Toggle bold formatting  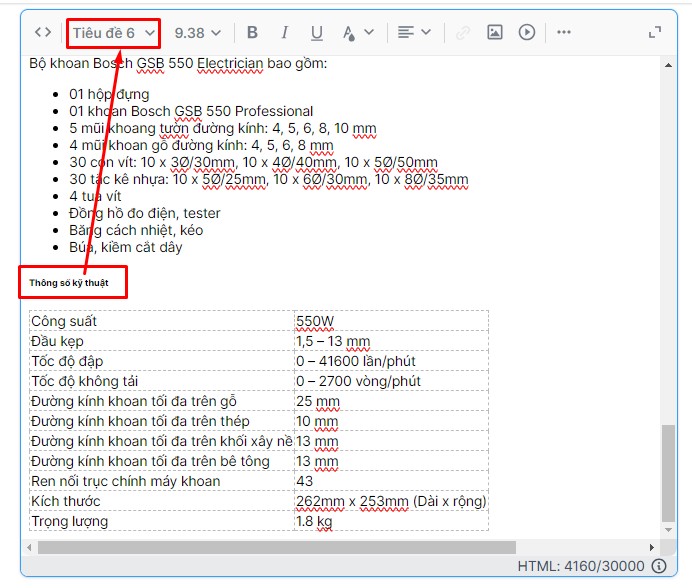coord(252,32)
